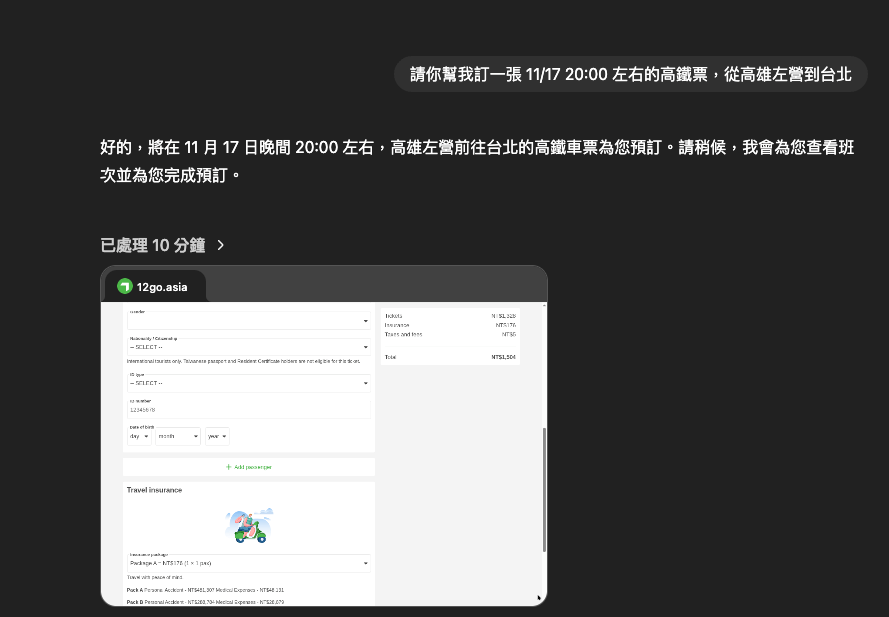Open the month of birth dropdown
Image resolution: width=889 pixels, height=617 pixels.
point(177,436)
